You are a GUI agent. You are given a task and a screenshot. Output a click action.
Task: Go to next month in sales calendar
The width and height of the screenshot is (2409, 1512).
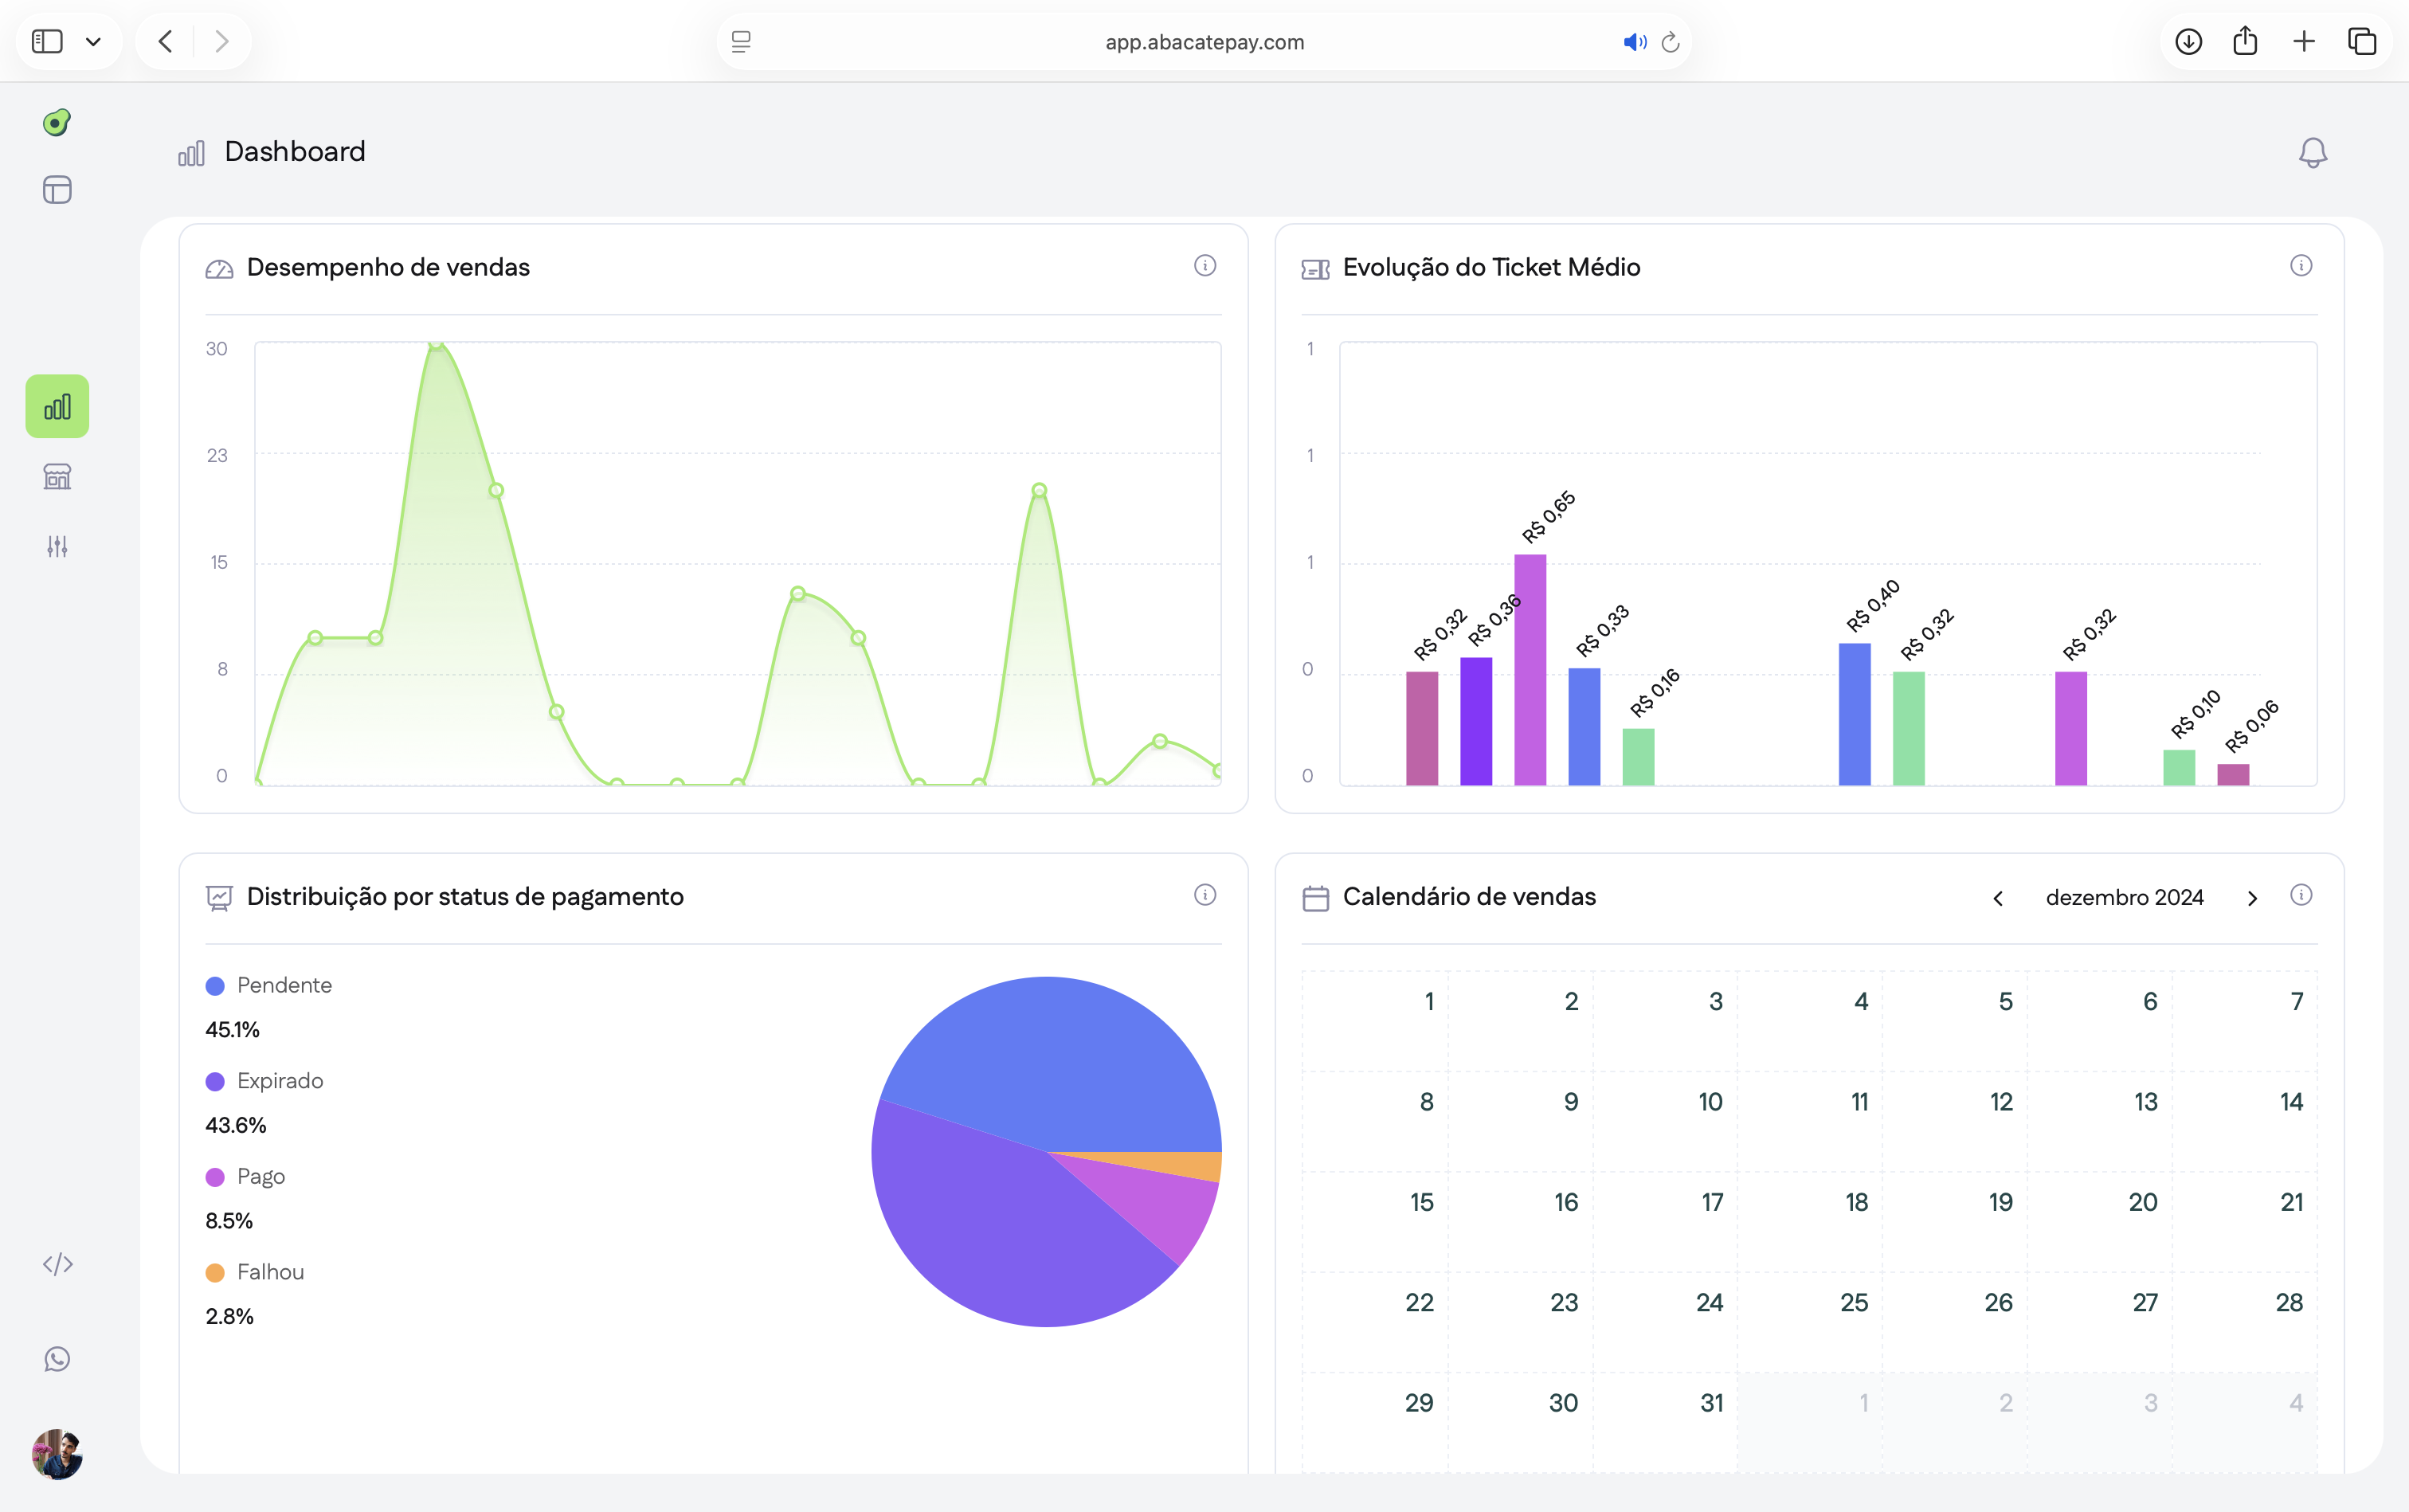pyautogui.click(x=2252, y=898)
